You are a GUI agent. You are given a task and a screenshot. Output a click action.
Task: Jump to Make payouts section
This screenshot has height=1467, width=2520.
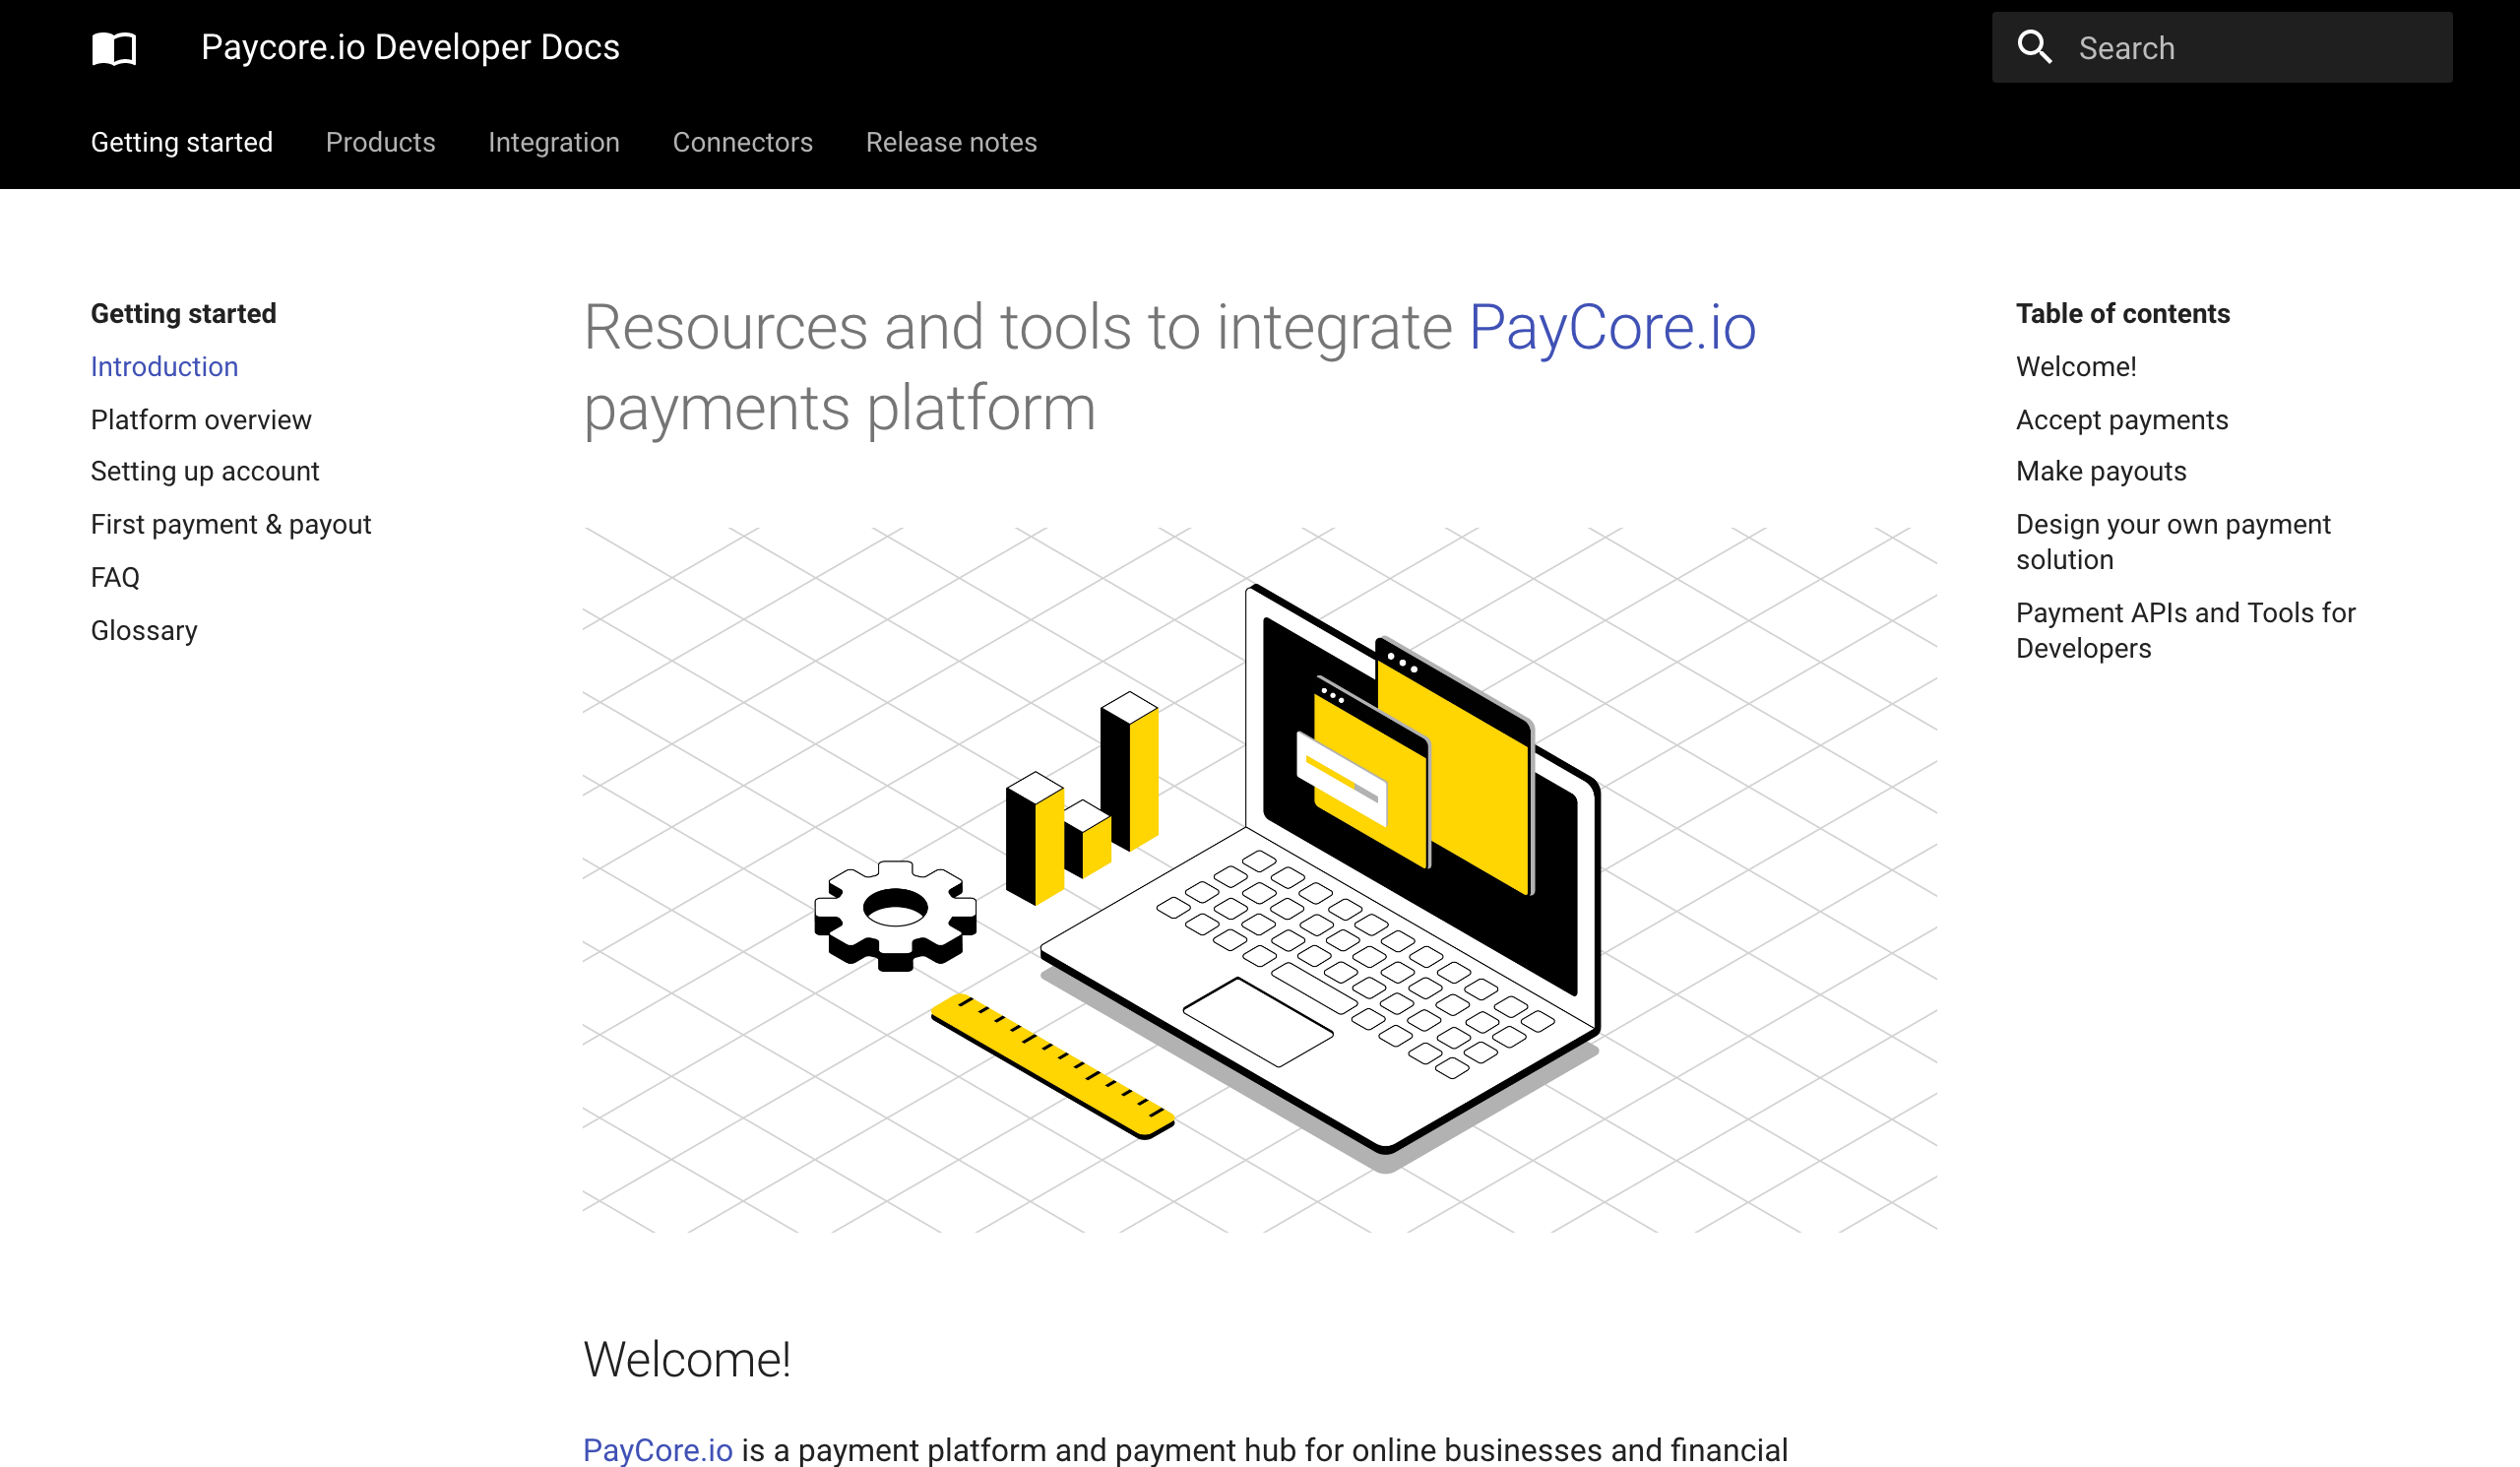pyautogui.click(x=2101, y=471)
